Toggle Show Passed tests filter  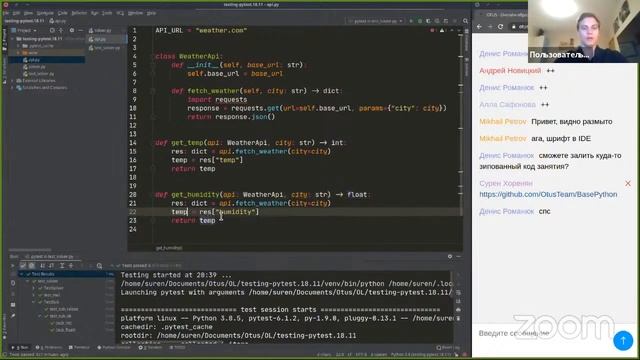tap(23, 266)
